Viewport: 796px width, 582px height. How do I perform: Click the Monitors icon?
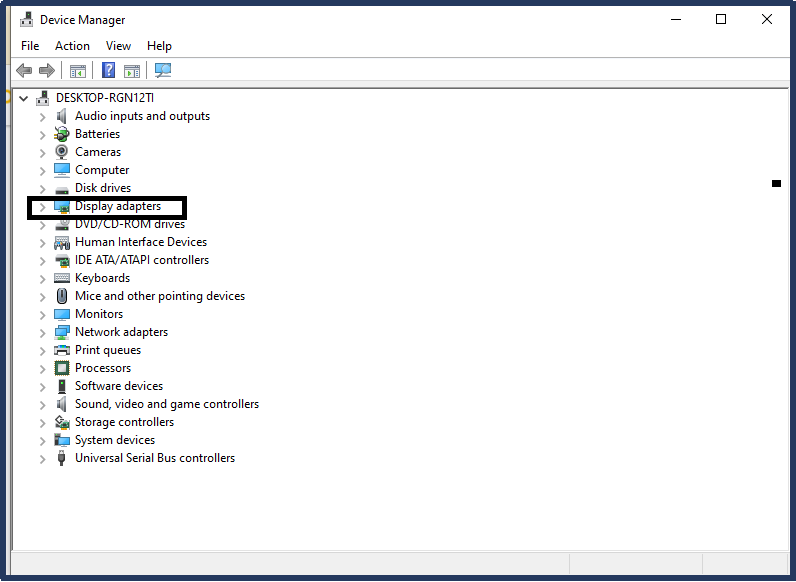click(x=61, y=314)
